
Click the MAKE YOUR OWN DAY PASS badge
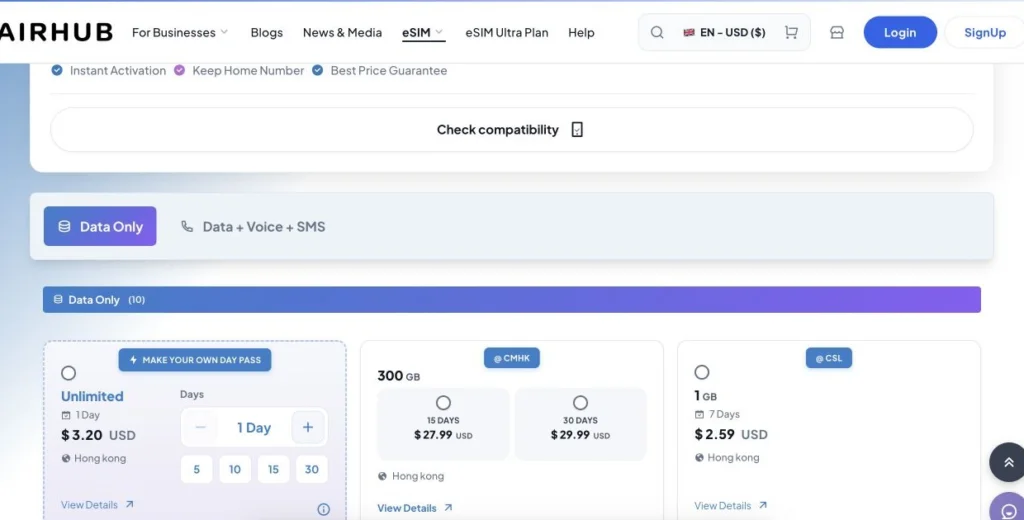point(195,360)
